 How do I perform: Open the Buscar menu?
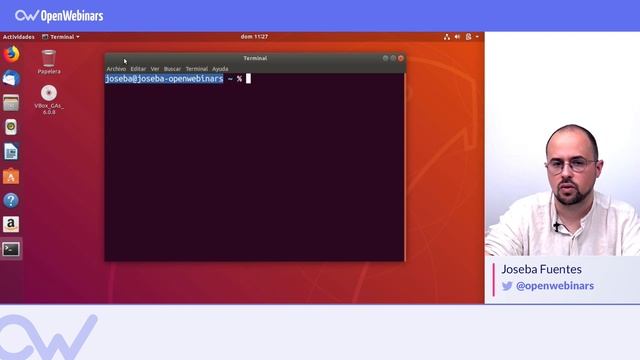pos(172,69)
